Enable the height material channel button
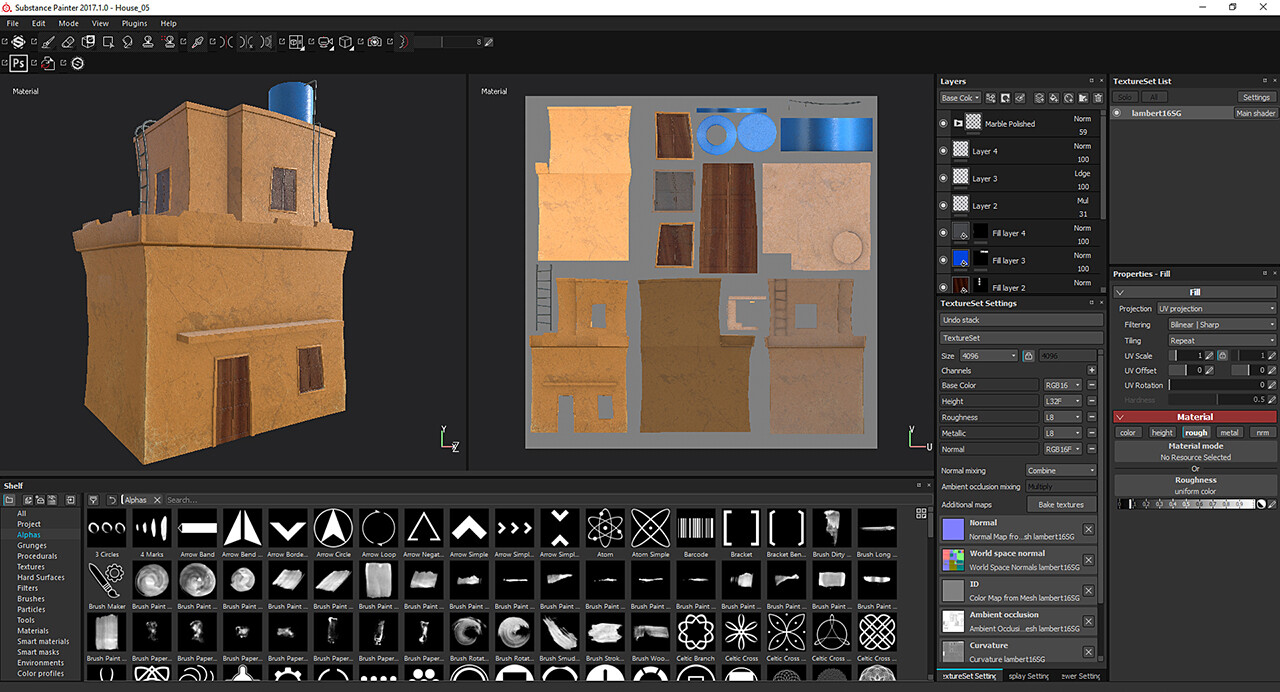The width and height of the screenshot is (1280, 692). (x=1162, y=433)
